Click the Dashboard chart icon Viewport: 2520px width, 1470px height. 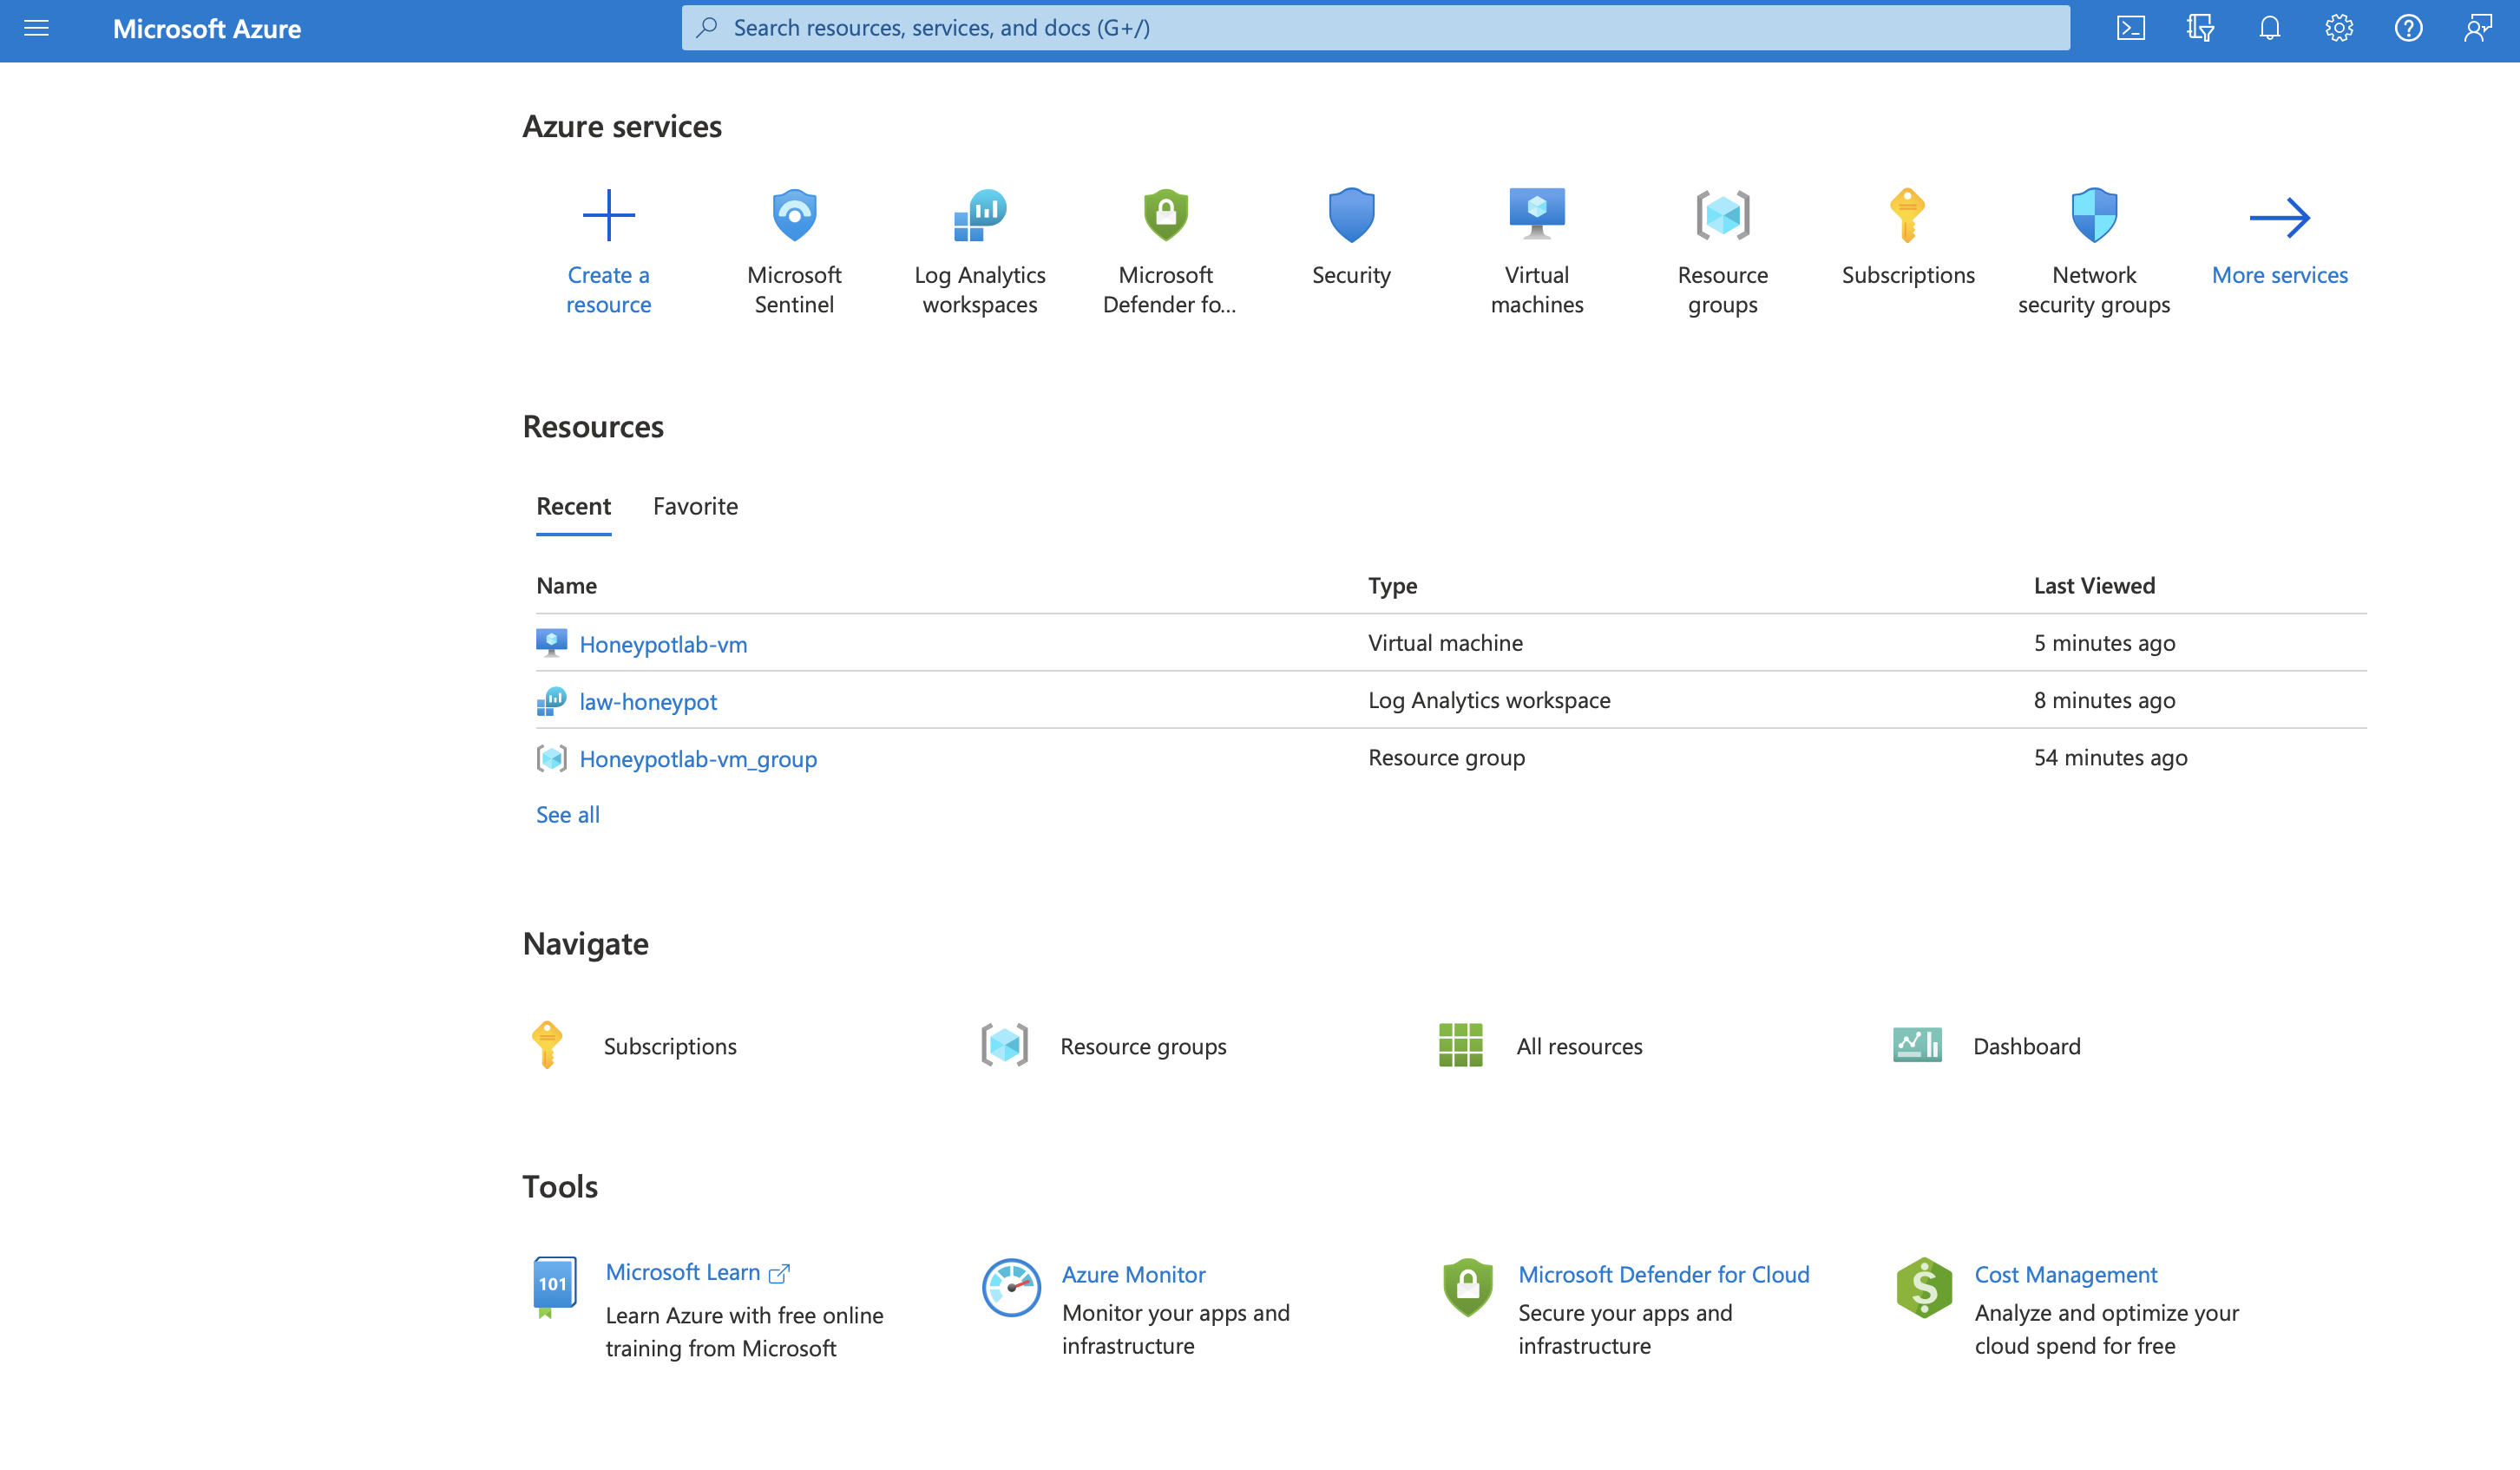1917,1045
